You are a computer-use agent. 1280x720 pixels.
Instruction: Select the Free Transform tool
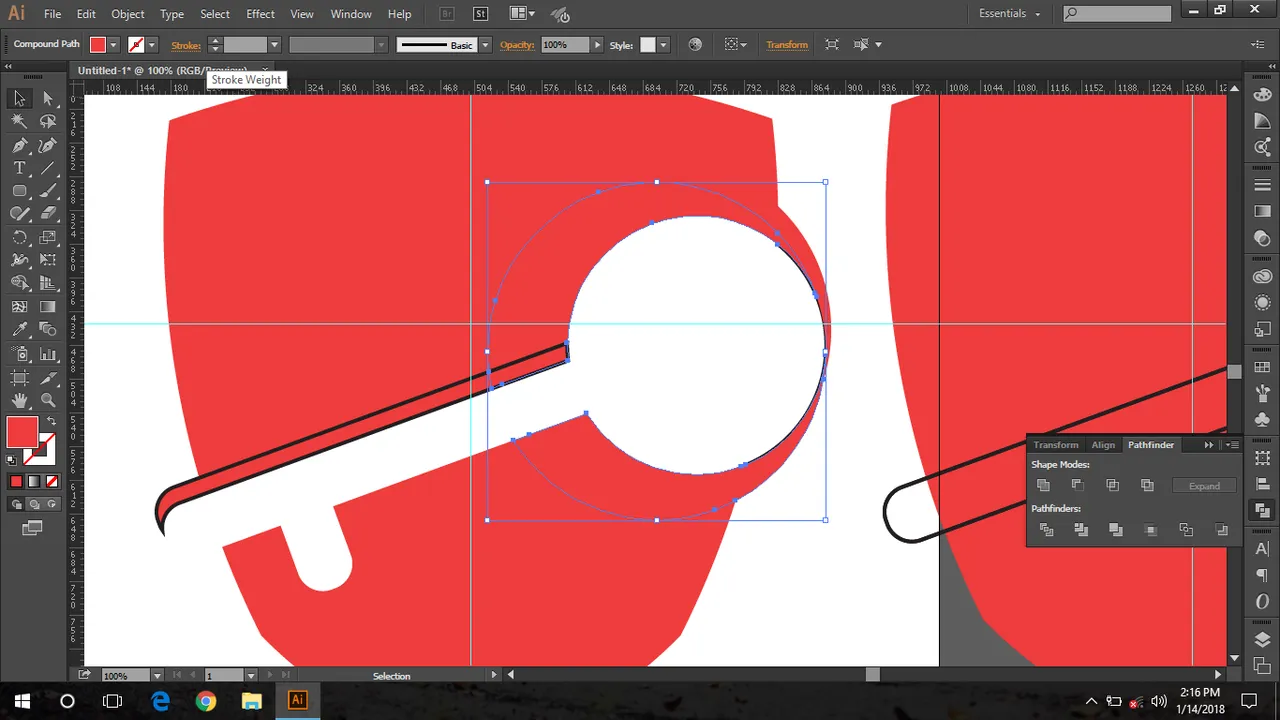click(x=48, y=261)
